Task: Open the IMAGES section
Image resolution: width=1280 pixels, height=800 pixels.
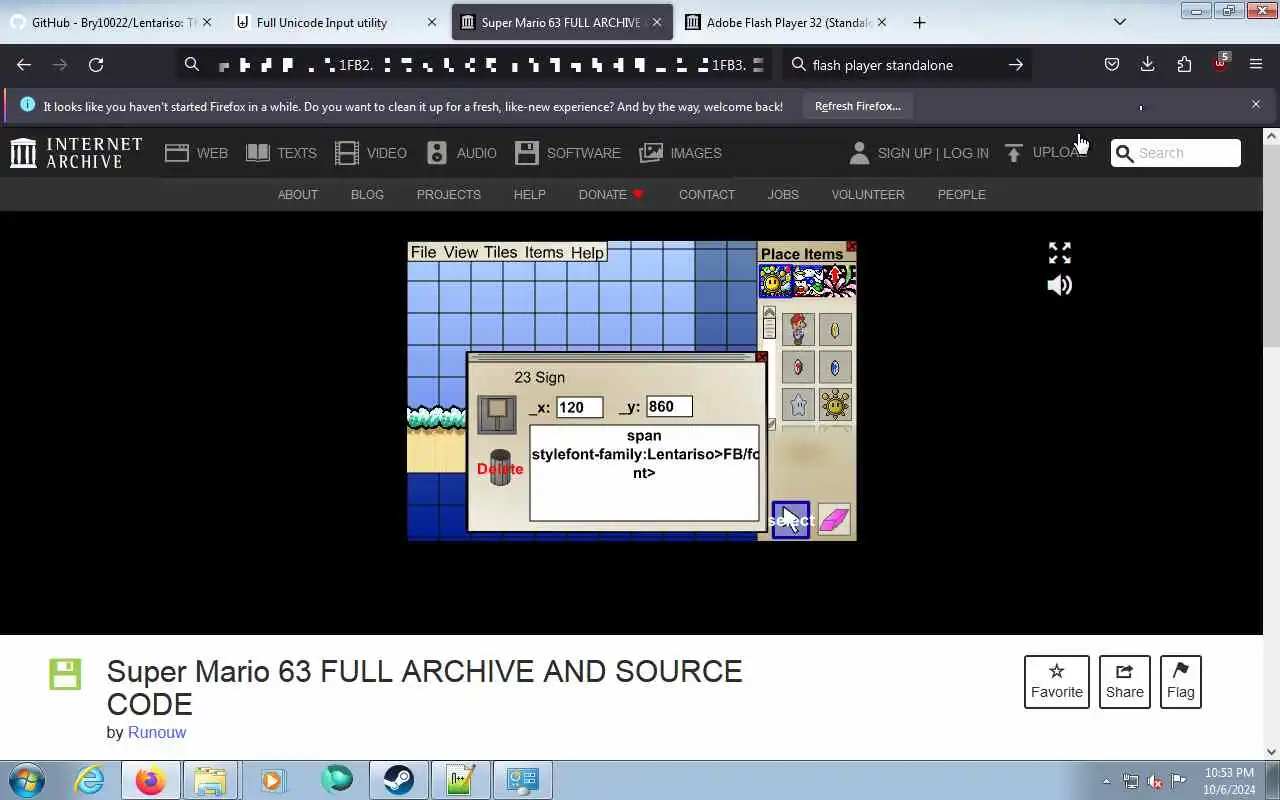Action: pos(680,153)
